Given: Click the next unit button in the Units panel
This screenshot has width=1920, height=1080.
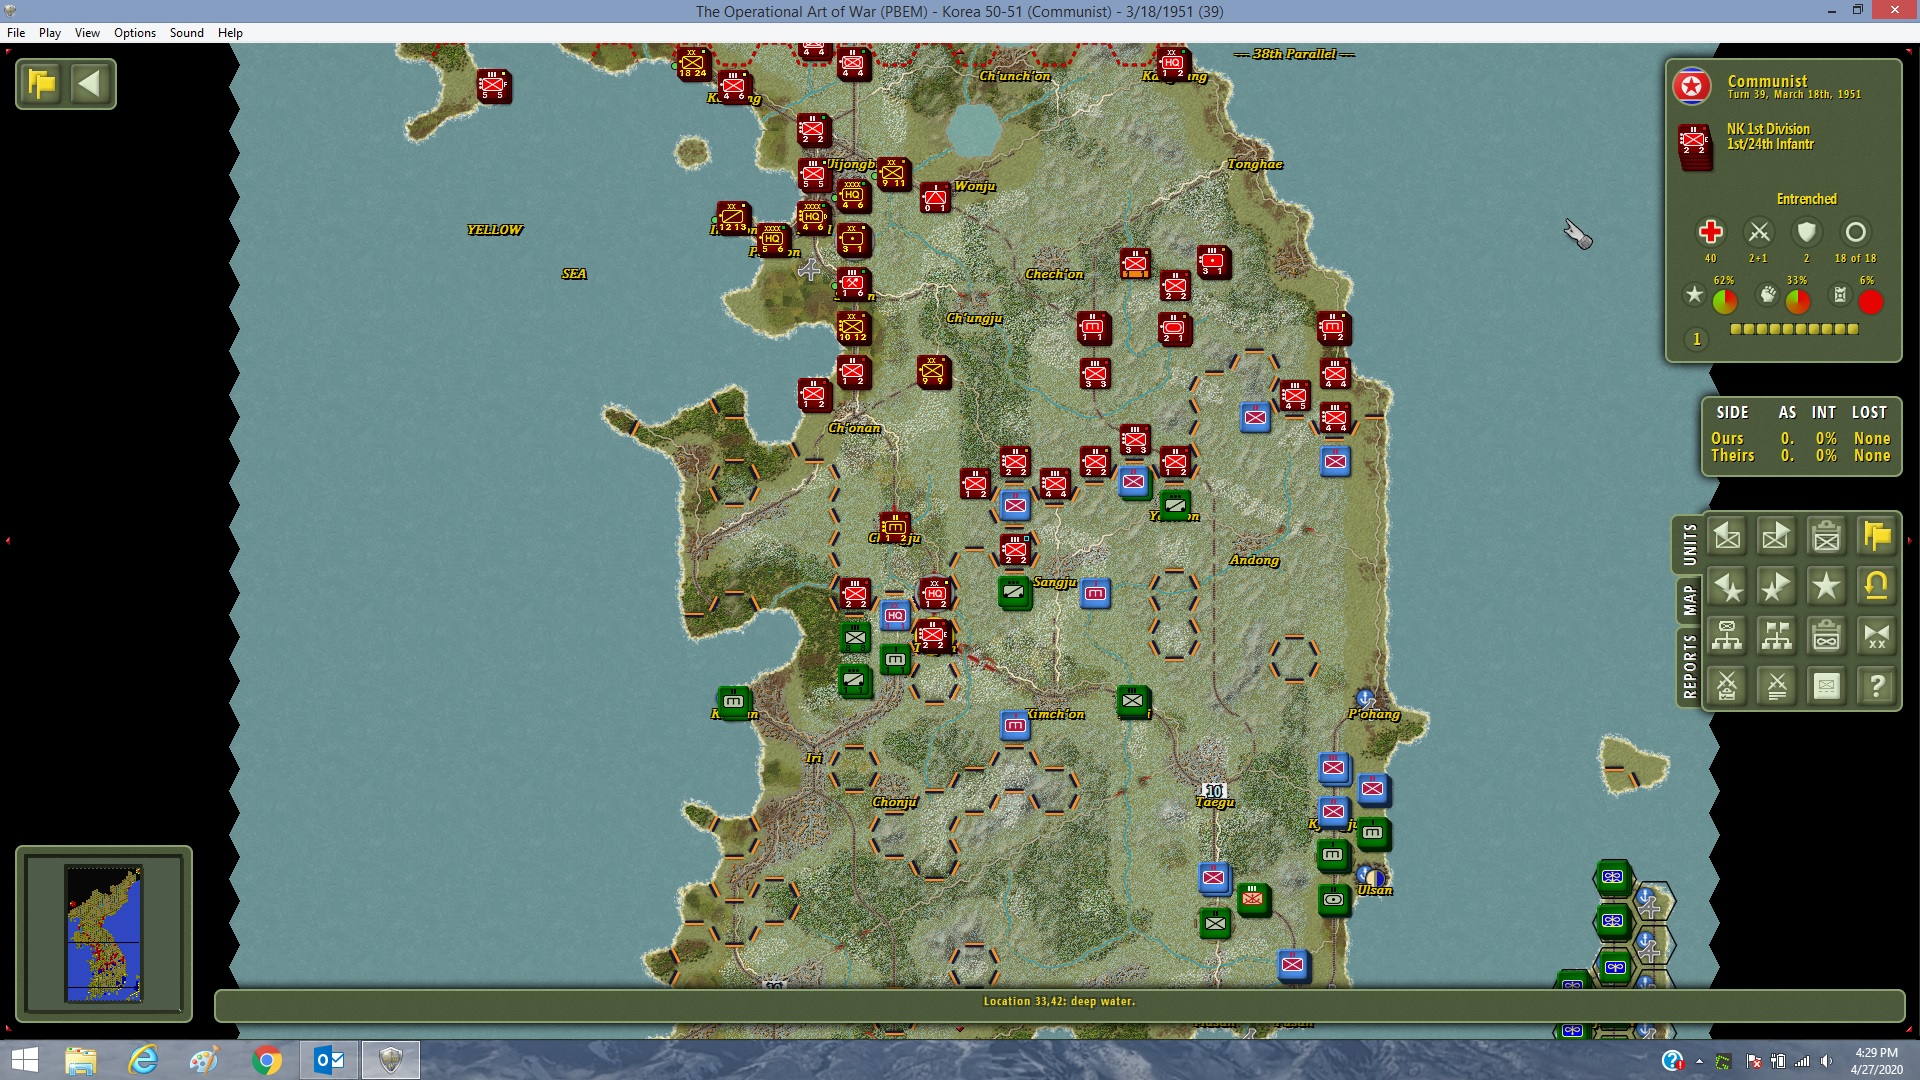Looking at the screenshot, I should point(1777,537).
